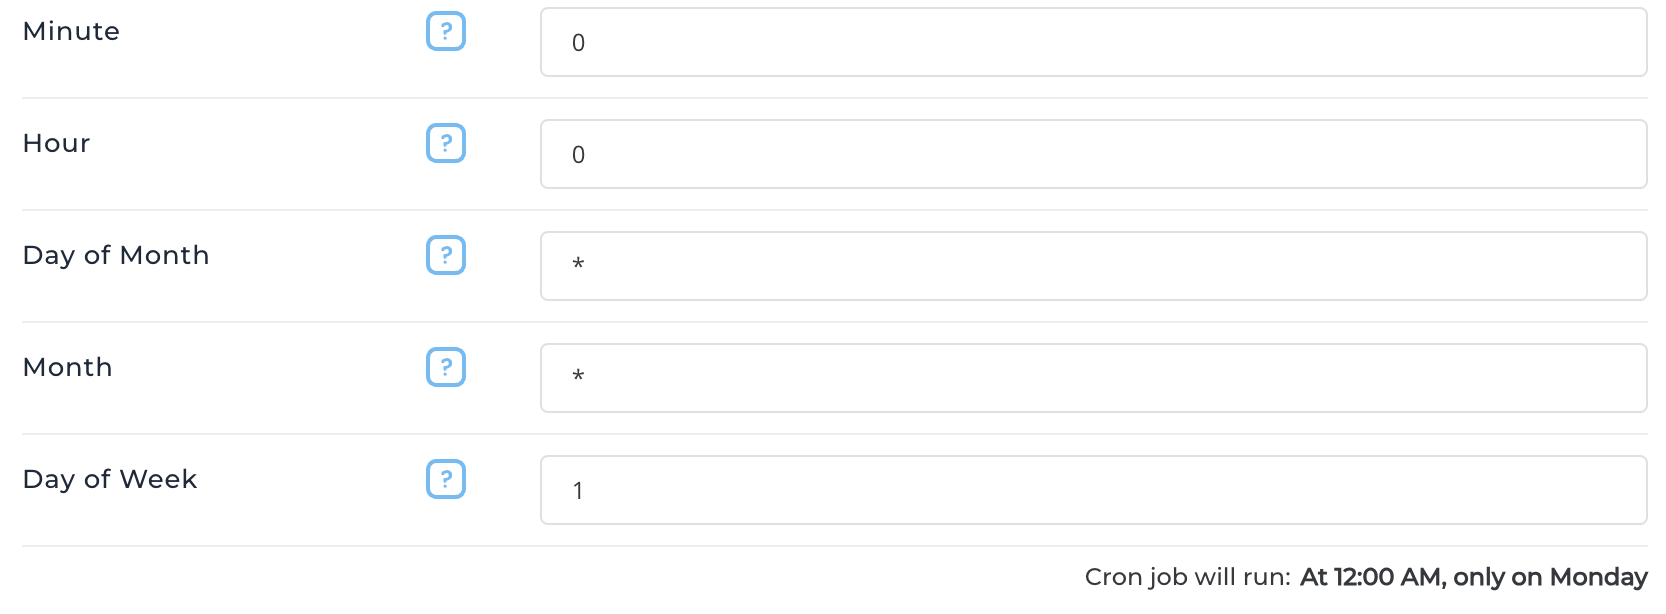Click the question mark beside Minute label
This screenshot has width=1666, height=614.
[445, 31]
